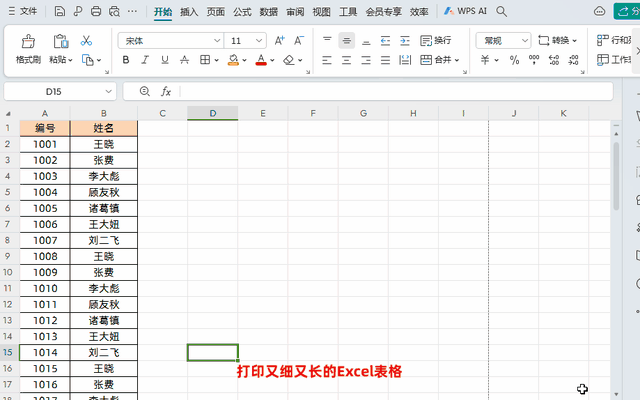Apply percent style format
The width and height of the screenshot is (640, 400).
(x=514, y=60)
